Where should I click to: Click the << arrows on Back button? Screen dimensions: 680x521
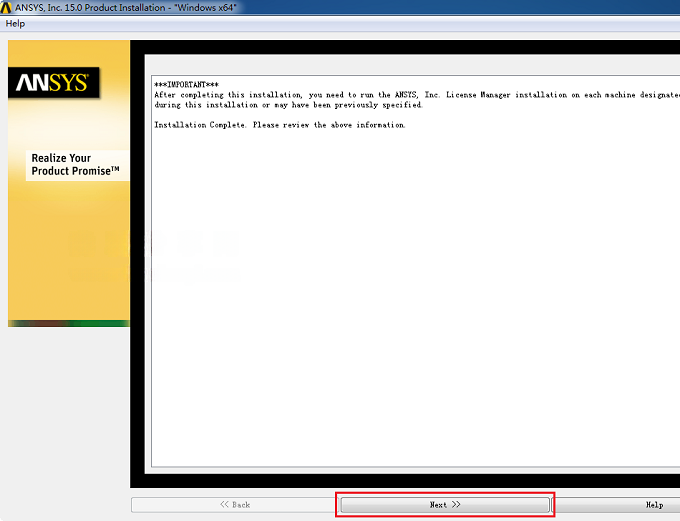point(224,504)
